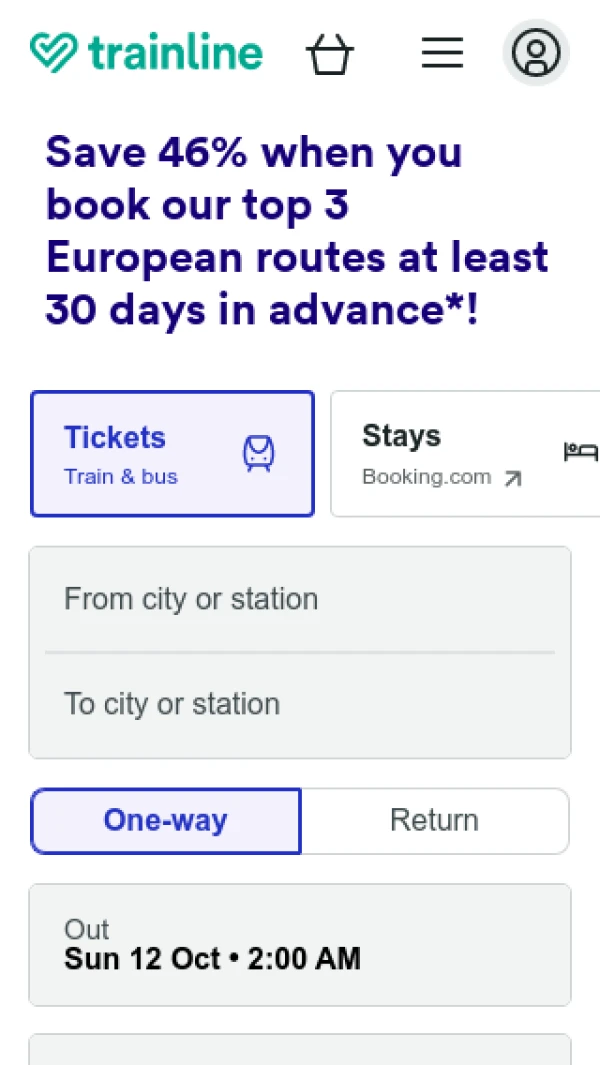Click the Booking.com link
The width and height of the screenshot is (600, 1065).
427,477
